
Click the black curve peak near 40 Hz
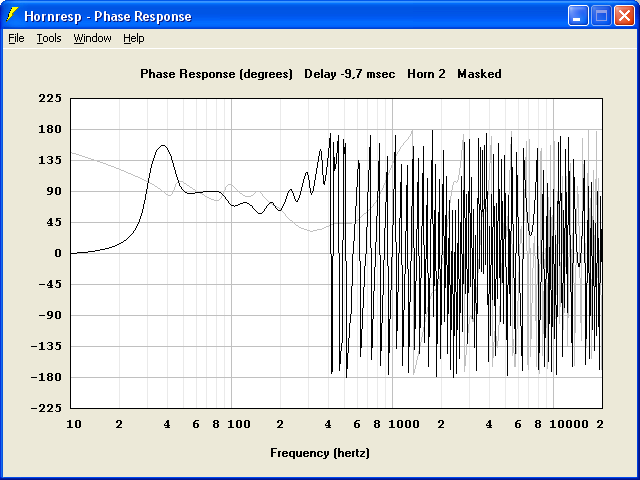(x=163, y=145)
